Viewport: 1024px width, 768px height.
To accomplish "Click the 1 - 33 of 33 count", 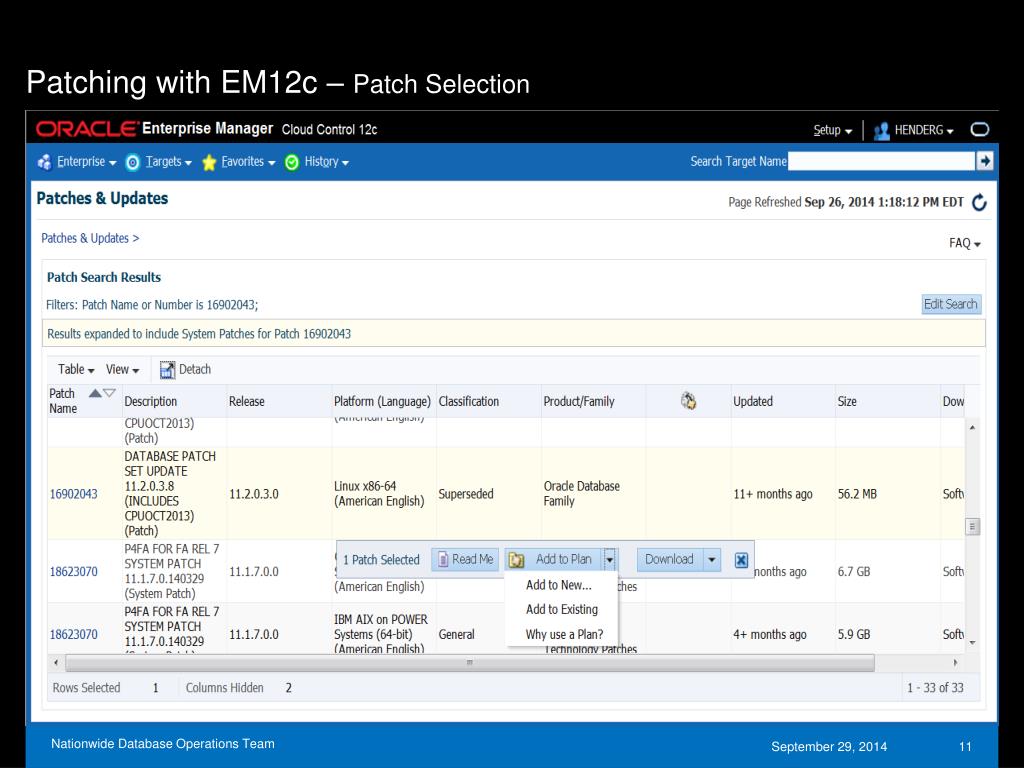I will [x=935, y=688].
